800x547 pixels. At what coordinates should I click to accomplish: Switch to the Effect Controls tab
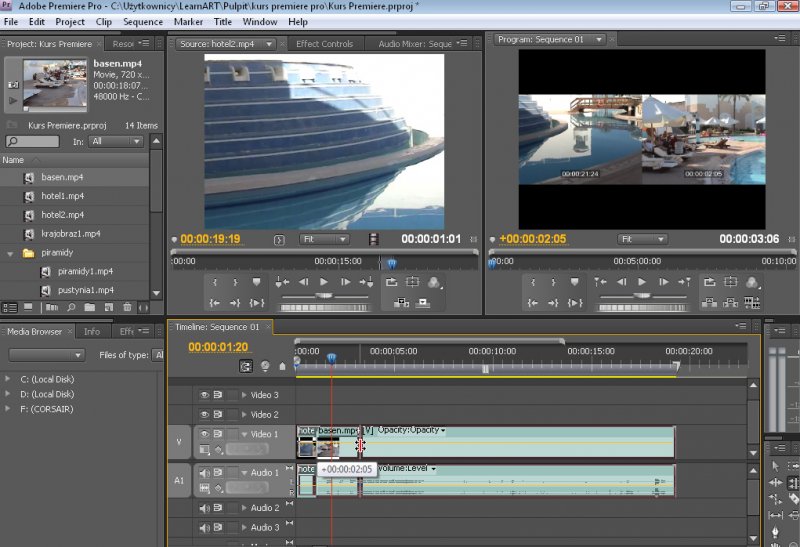click(x=324, y=44)
